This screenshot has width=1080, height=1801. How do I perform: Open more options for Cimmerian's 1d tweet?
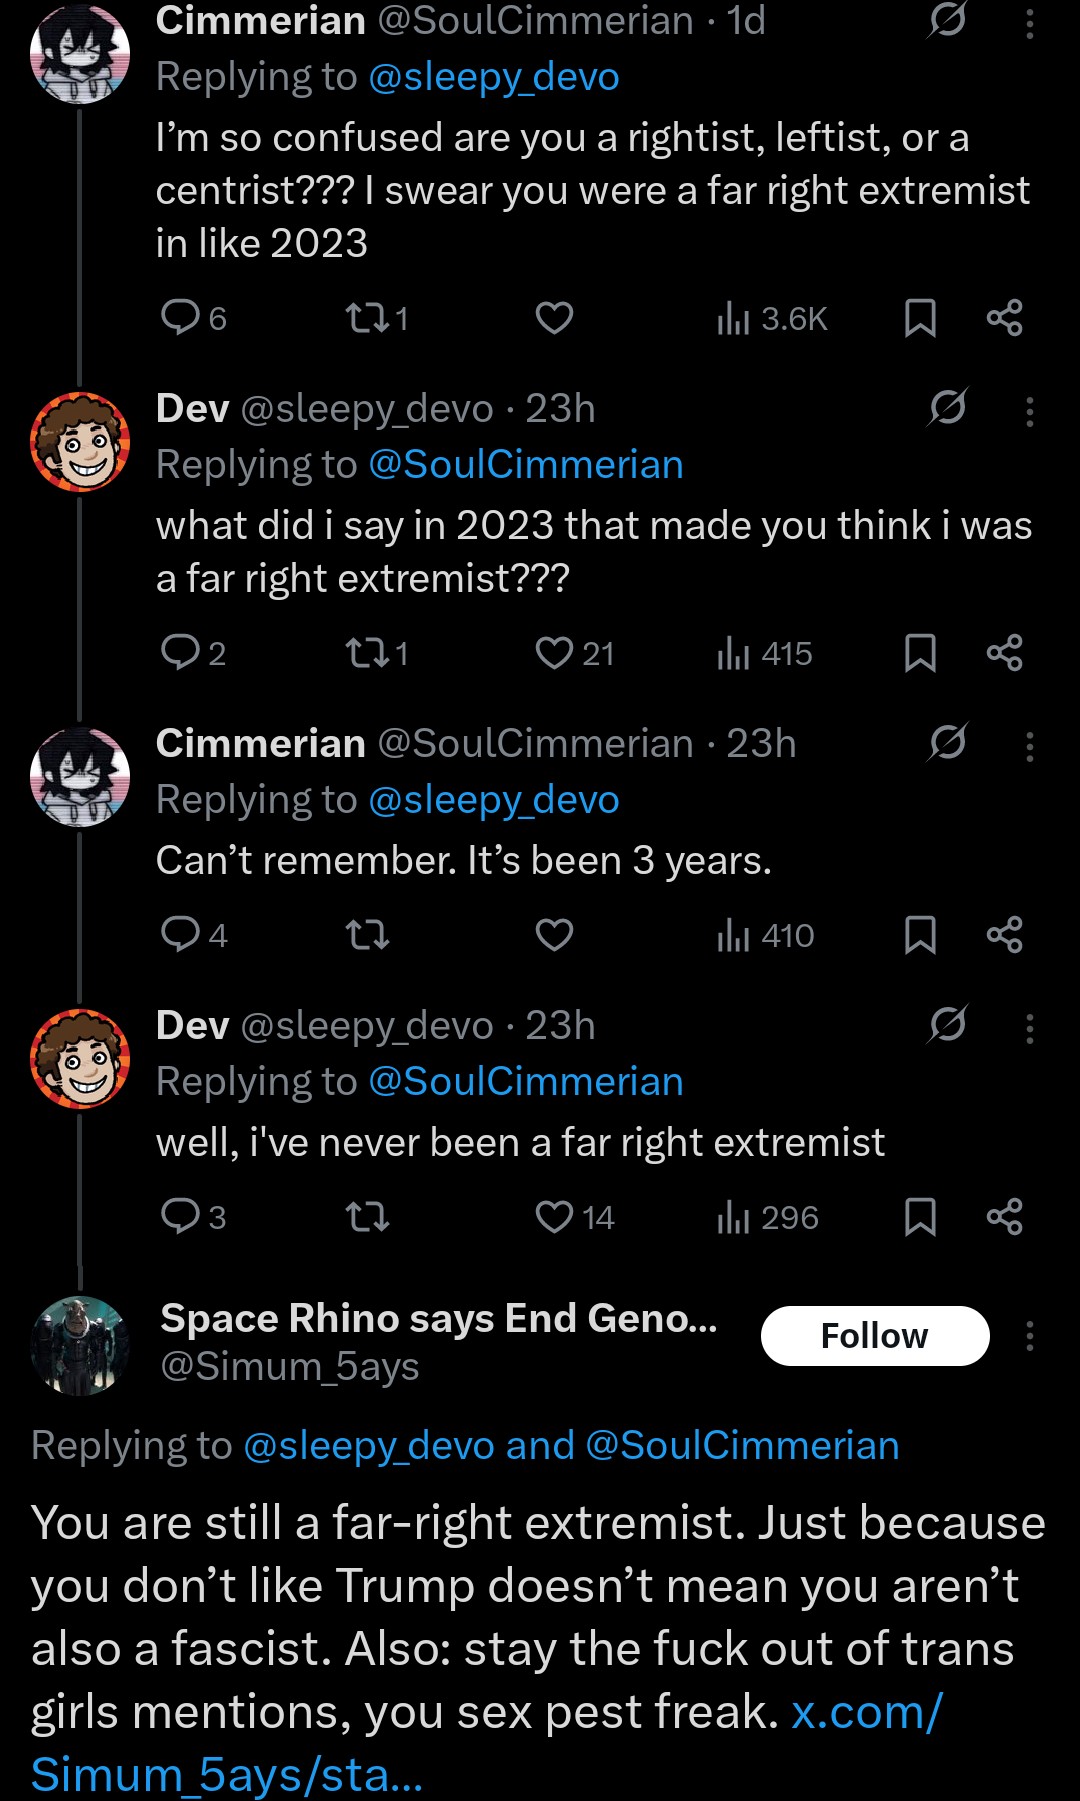pos(1029,22)
